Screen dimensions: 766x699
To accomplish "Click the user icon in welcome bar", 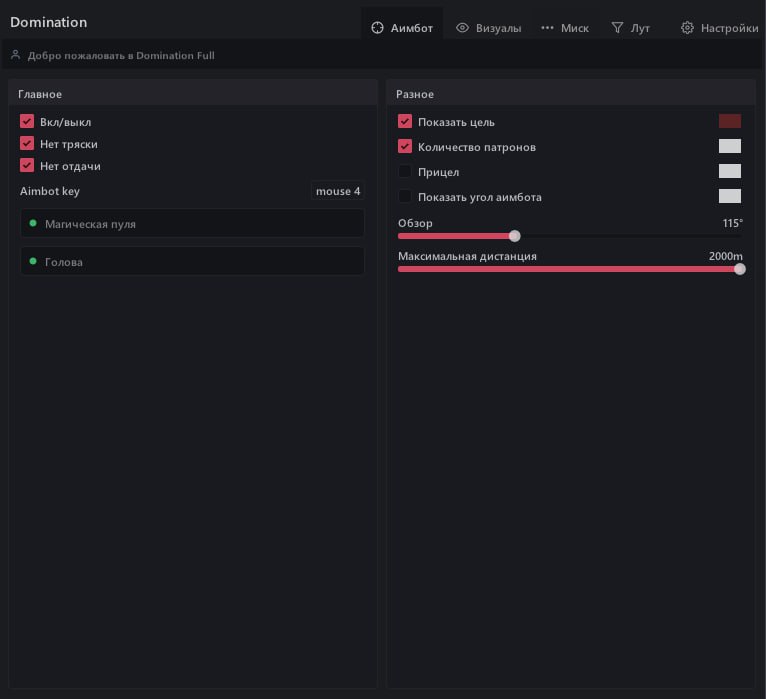I will (x=16, y=55).
